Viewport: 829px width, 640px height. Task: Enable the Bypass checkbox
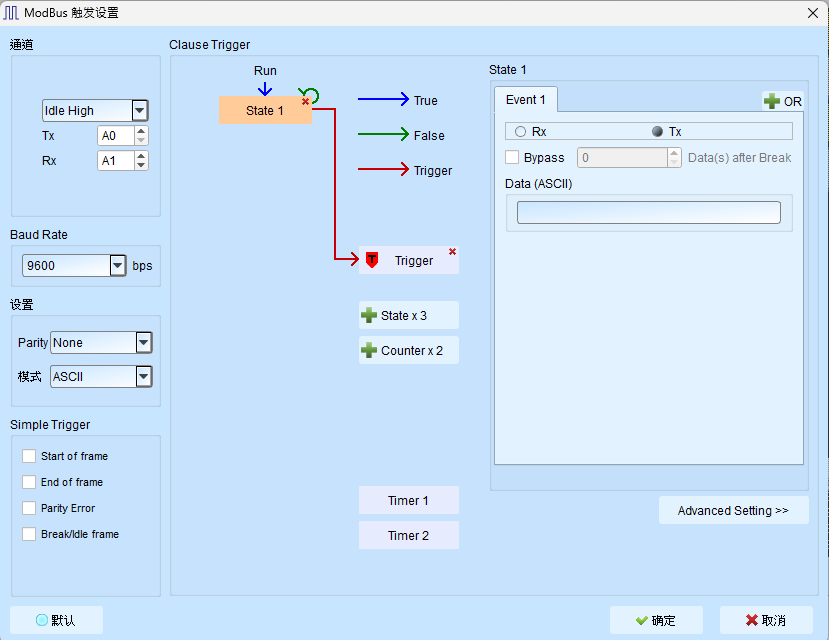(512, 157)
